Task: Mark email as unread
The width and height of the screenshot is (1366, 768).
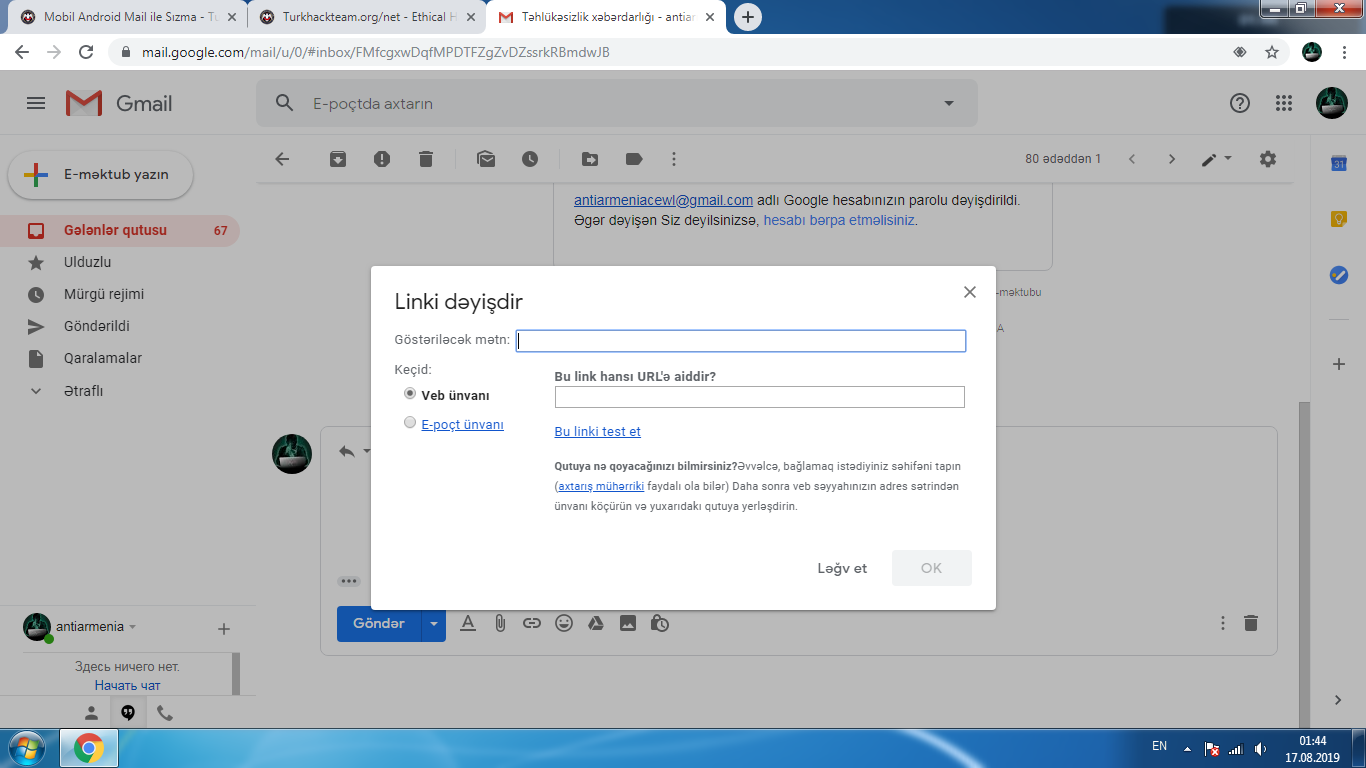Action: 486,159
